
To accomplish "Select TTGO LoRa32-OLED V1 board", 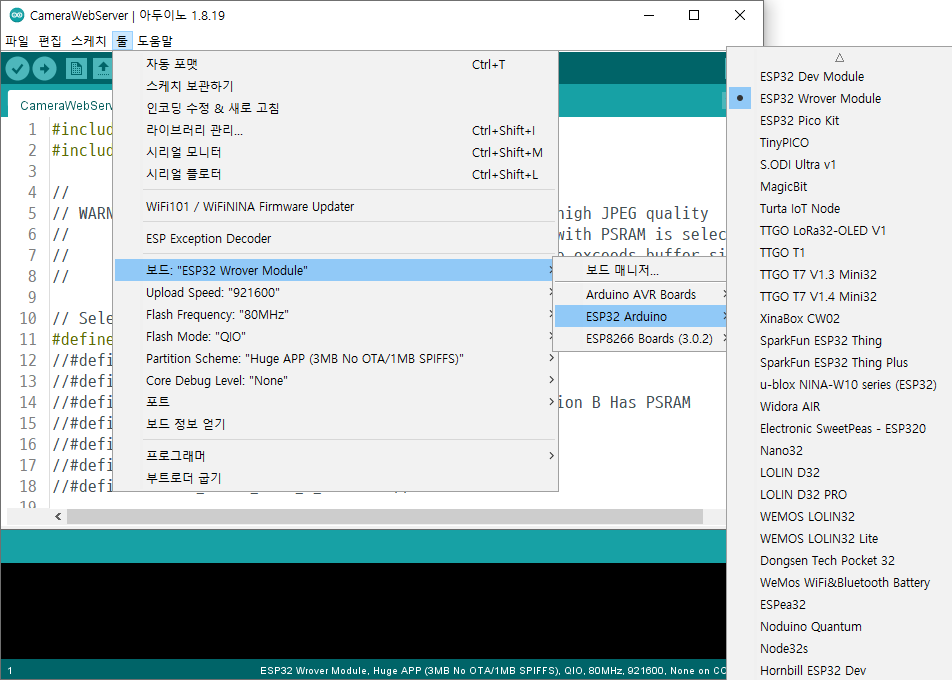I will (839, 230).
